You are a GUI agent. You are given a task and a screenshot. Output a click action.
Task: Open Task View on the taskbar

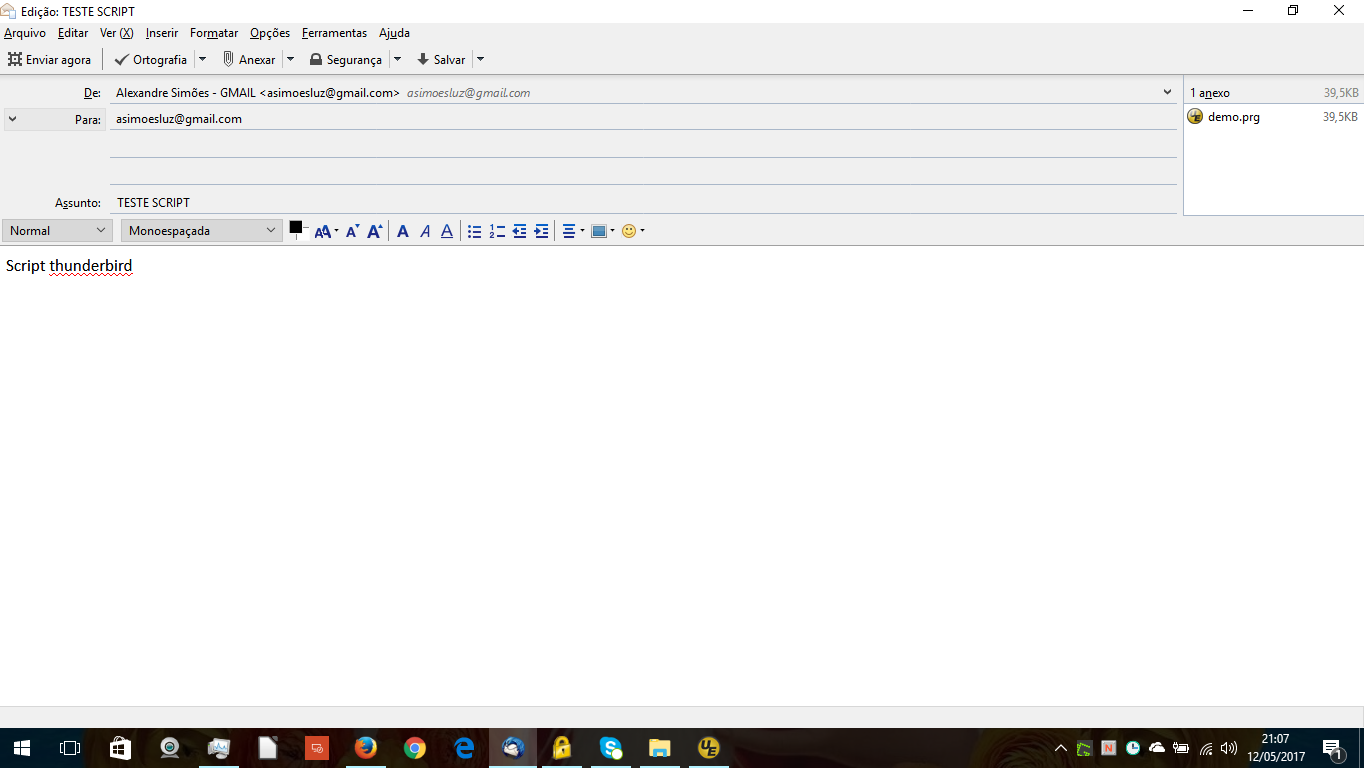click(x=69, y=747)
